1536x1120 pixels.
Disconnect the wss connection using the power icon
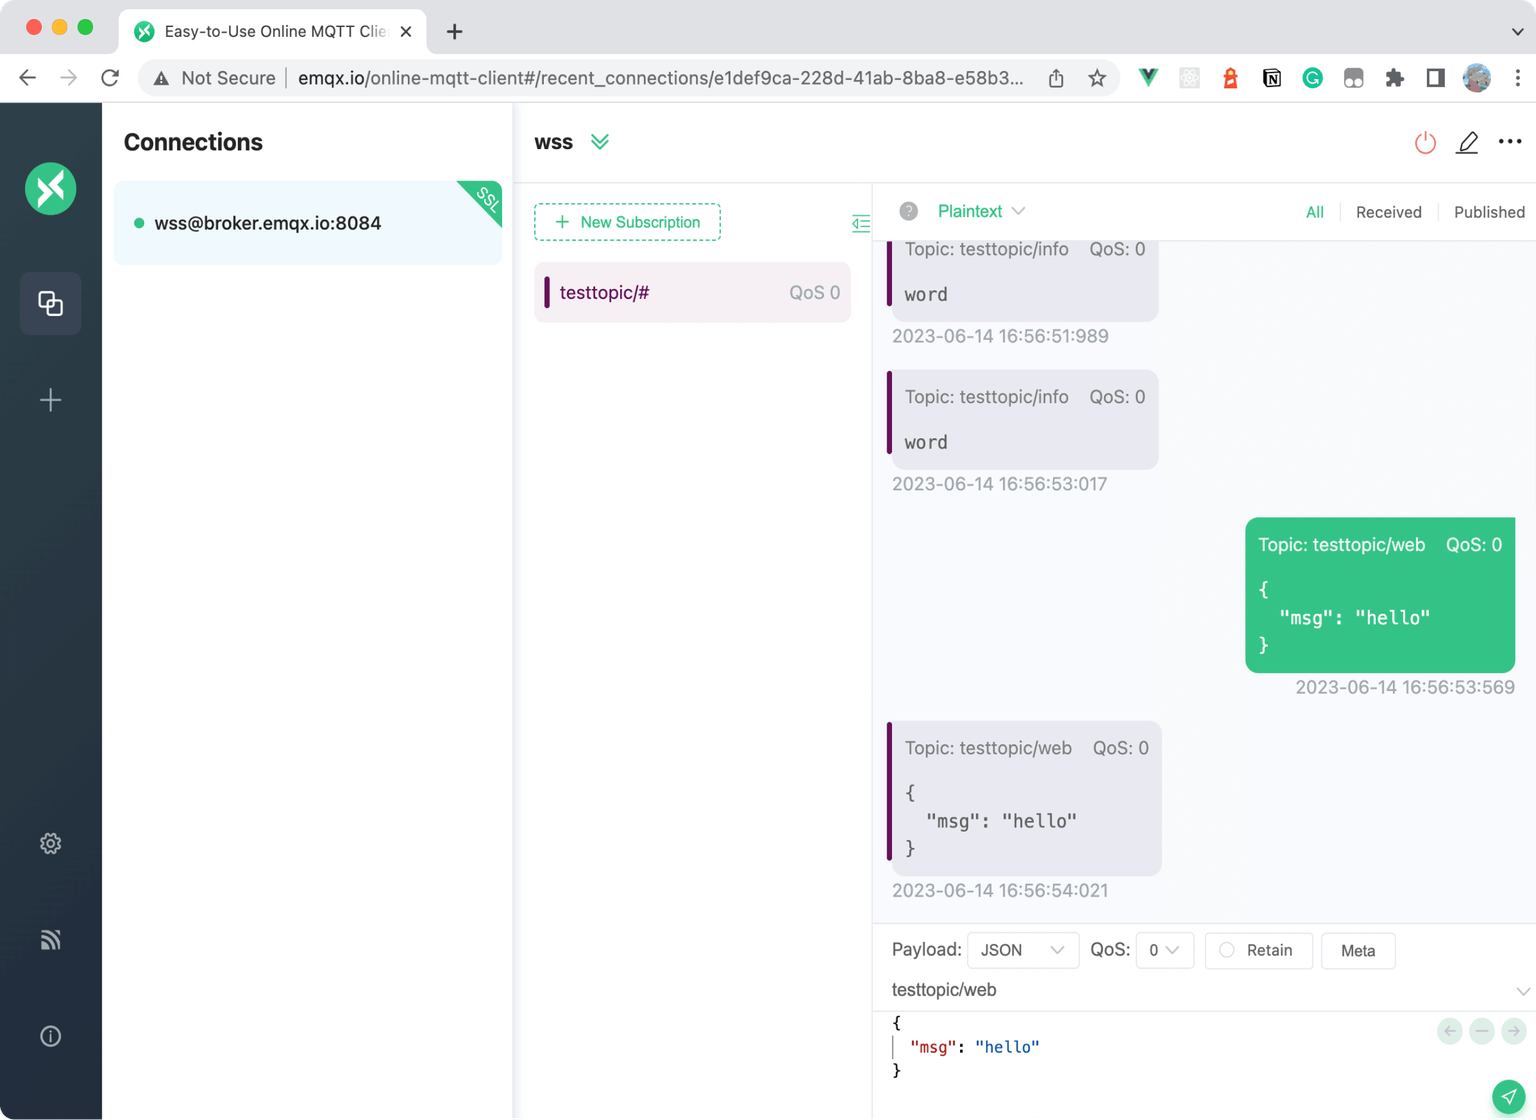click(x=1424, y=143)
